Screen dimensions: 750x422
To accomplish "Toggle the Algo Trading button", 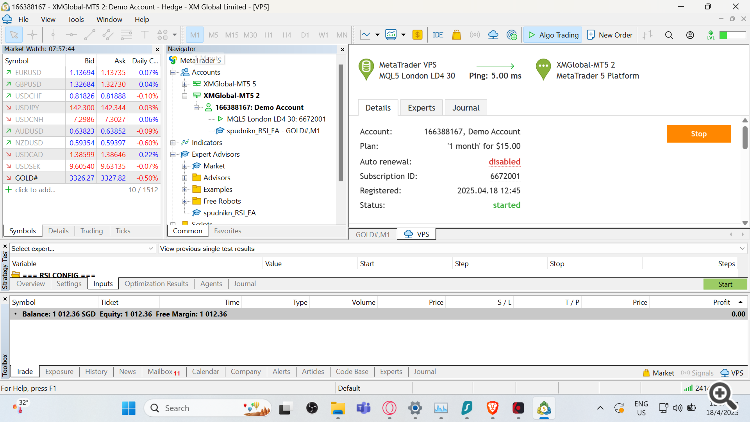I will [553, 35].
